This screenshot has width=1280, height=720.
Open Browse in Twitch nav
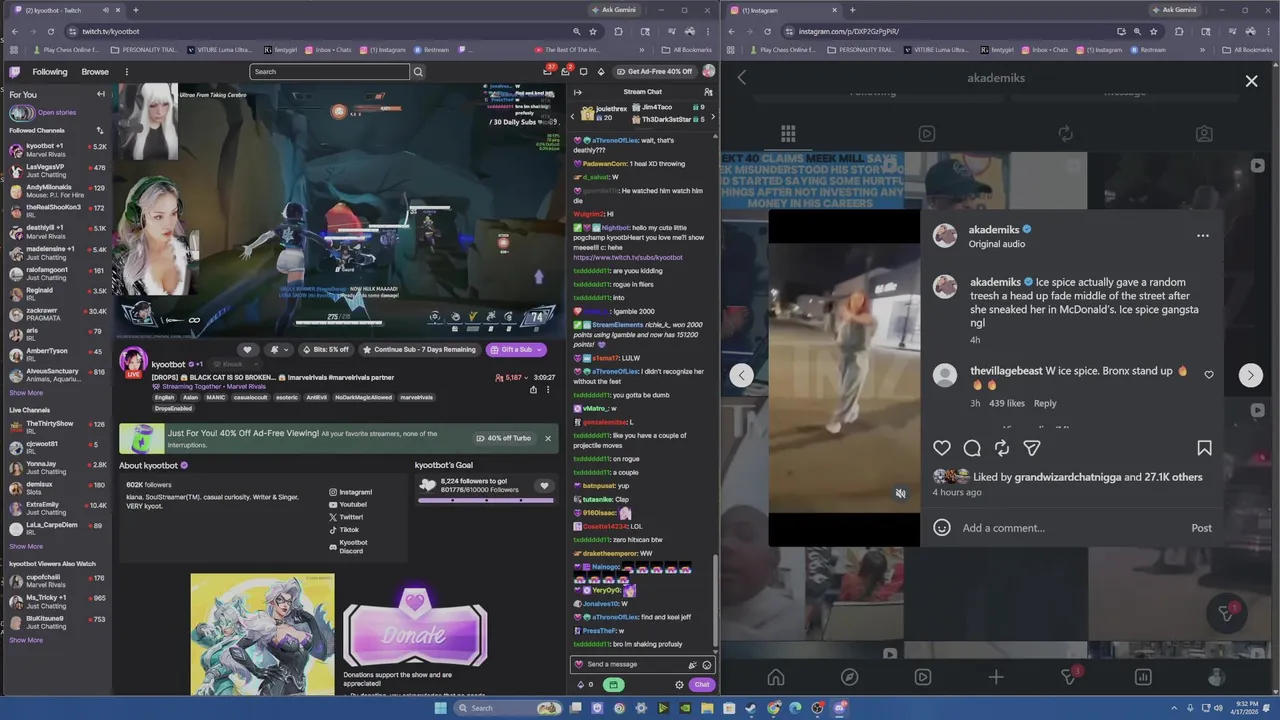click(95, 72)
